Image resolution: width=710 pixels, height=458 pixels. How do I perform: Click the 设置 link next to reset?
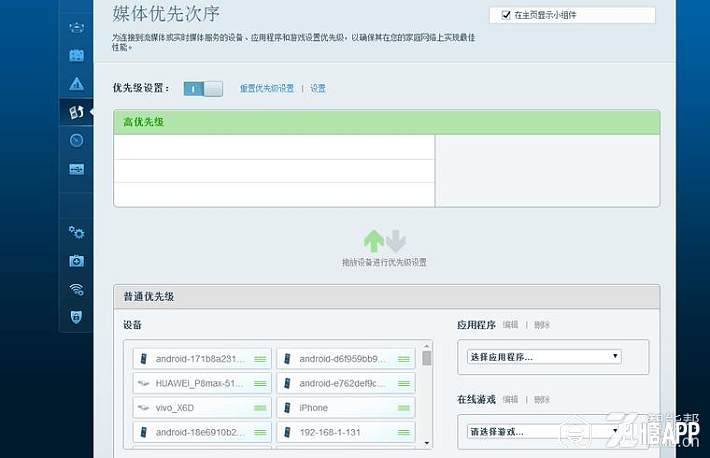coord(317,88)
